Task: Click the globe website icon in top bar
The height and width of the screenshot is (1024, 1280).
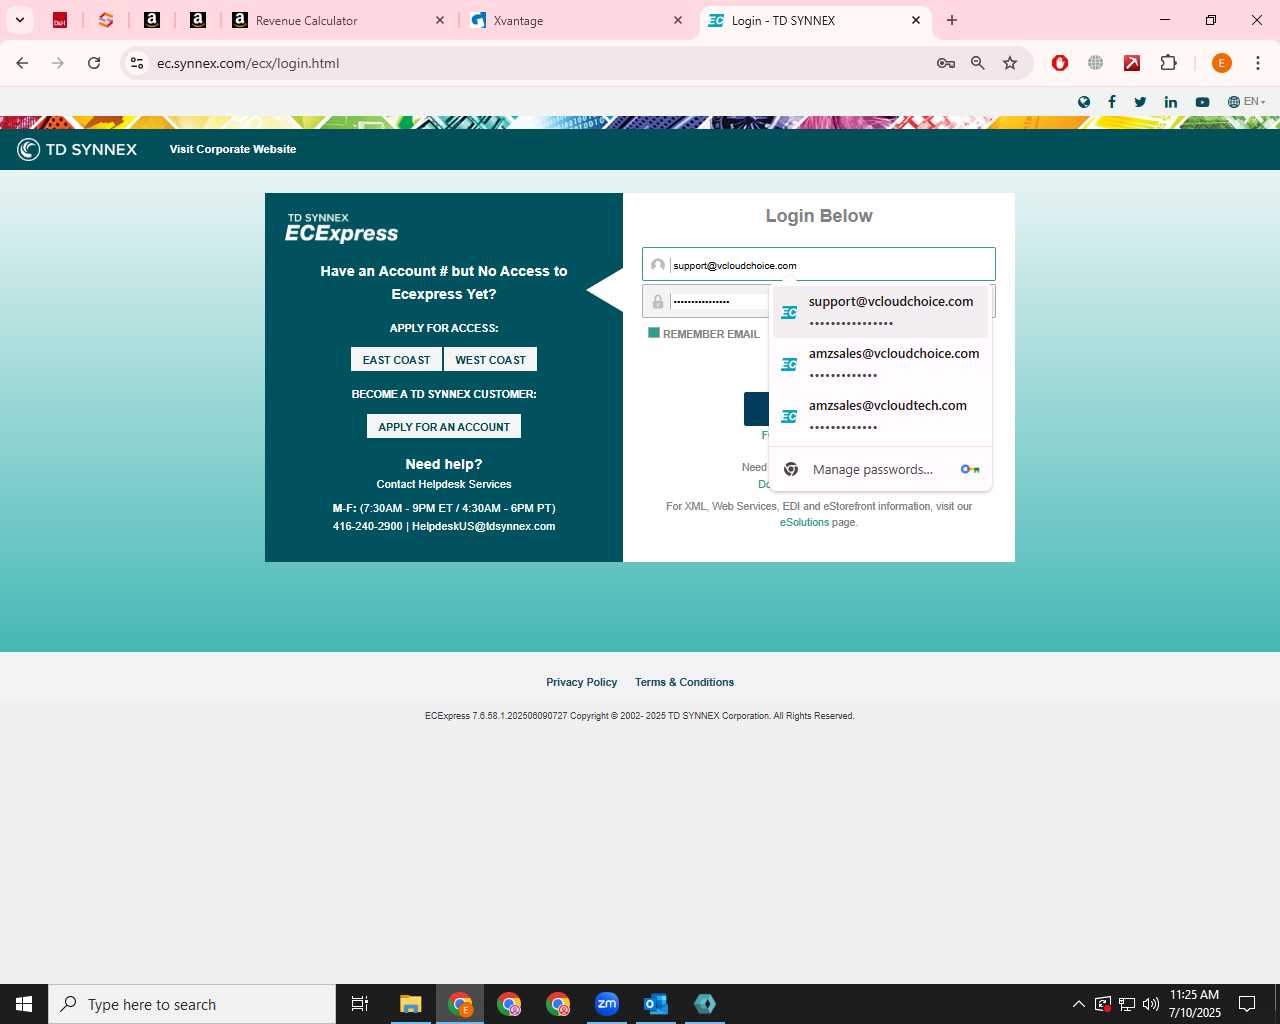Action: pyautogui.click(x=1084, y=102)
